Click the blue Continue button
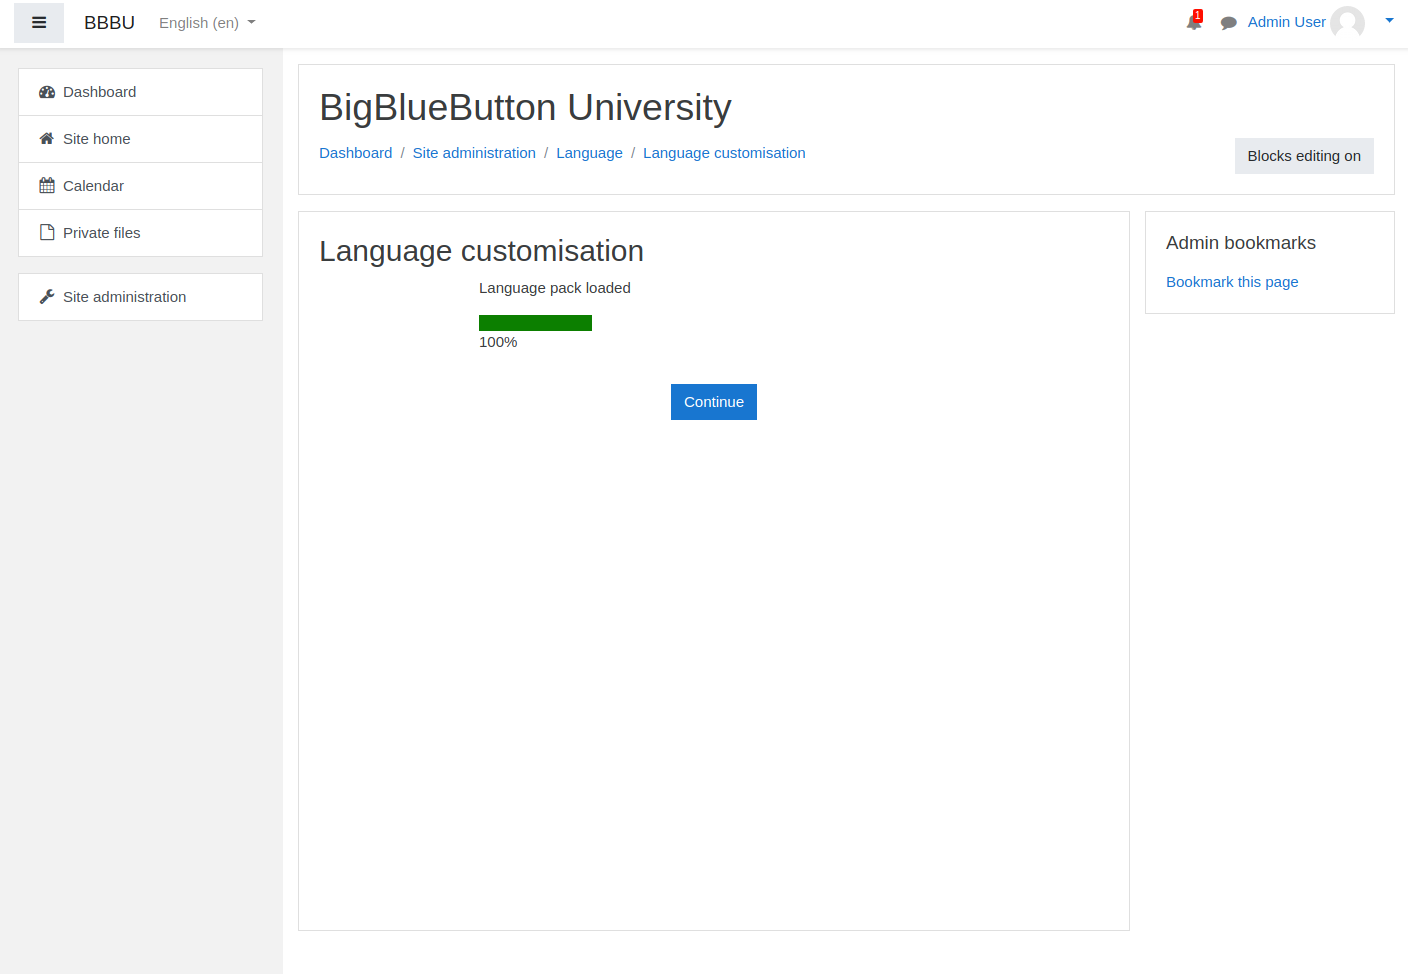 pos(714,402)
